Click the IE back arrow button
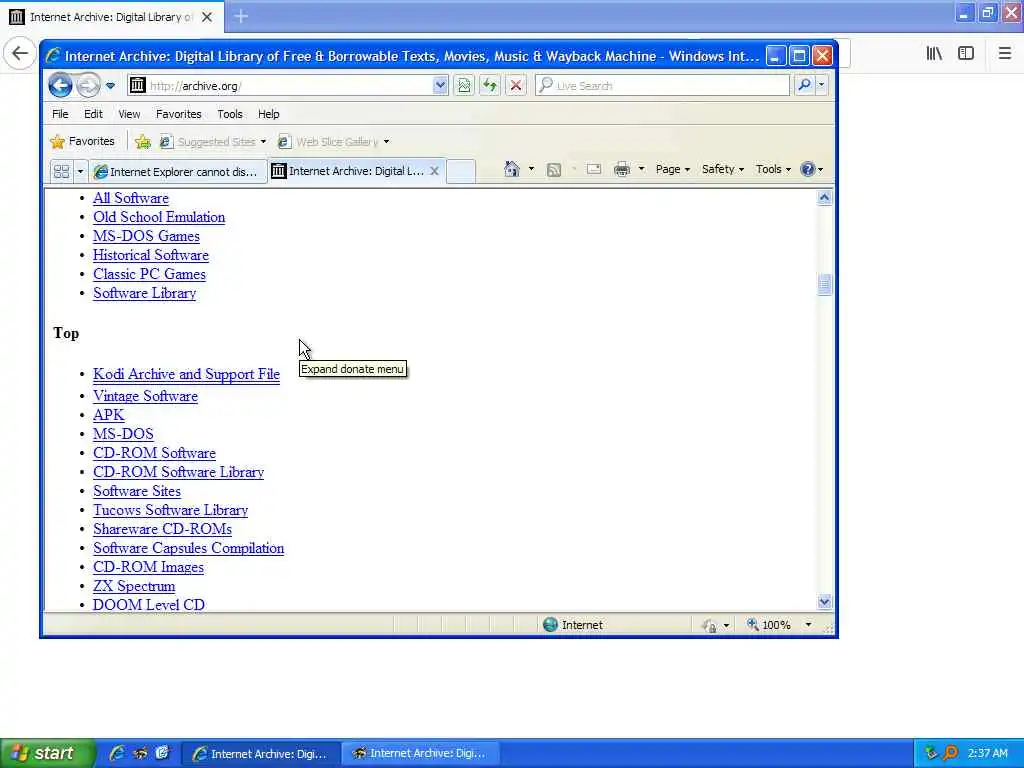 60,86
